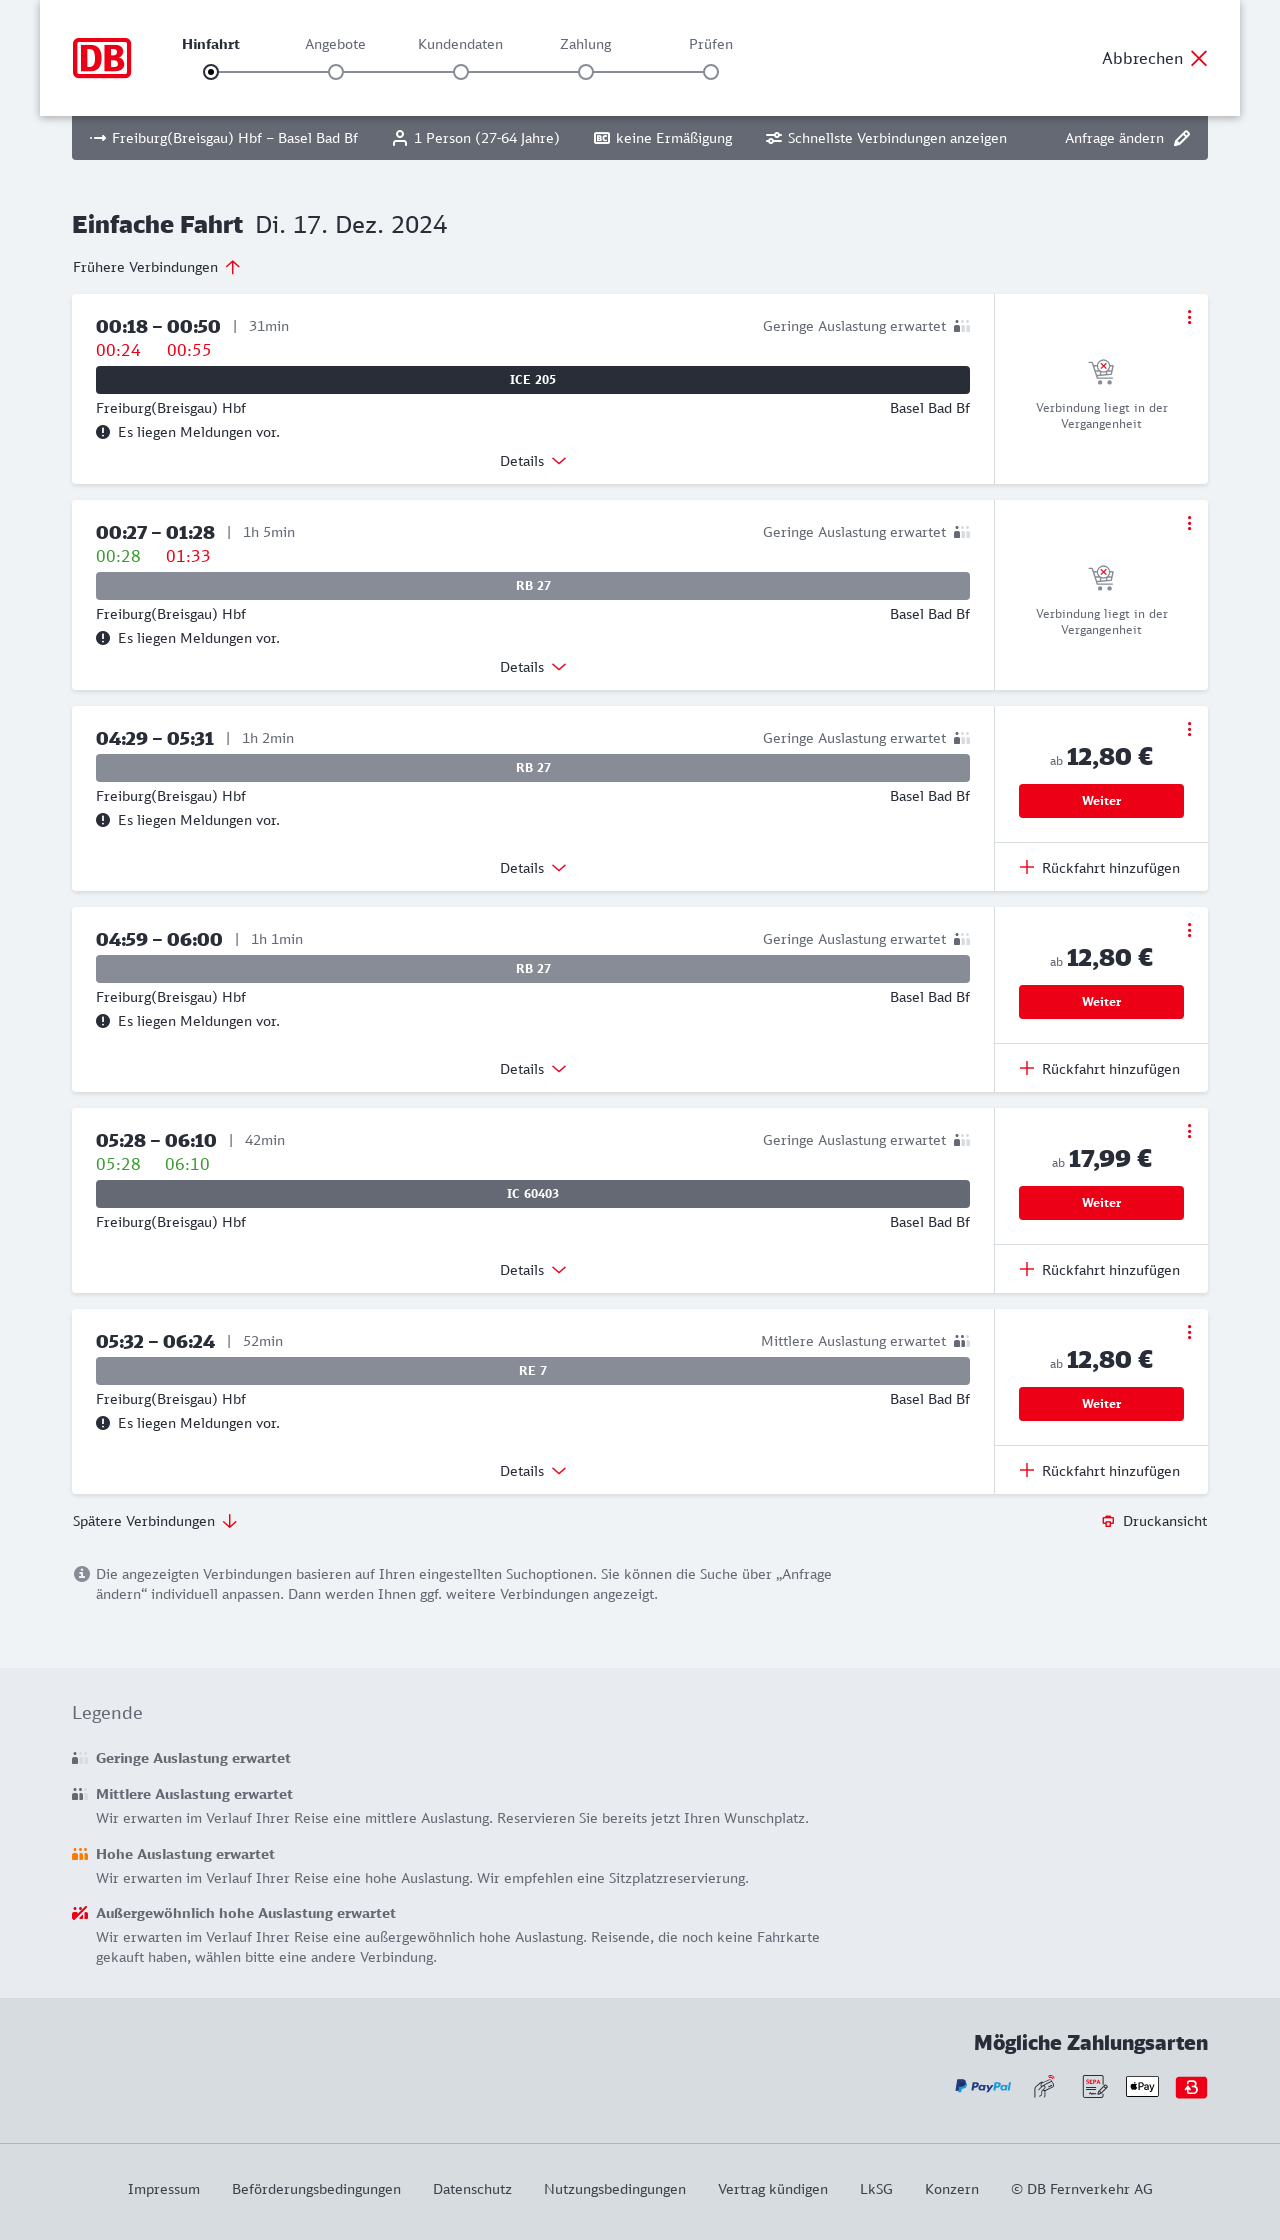1280x2240 pixels.
Task: Add Rückfahrt to the 04:29 connection
Action: click(1100, 868)
